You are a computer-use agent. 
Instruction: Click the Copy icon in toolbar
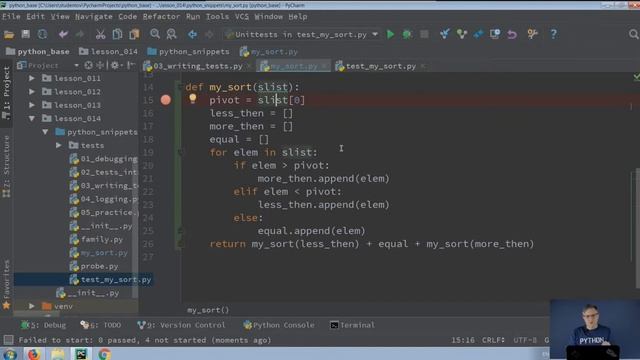pyautogui.click(x=117, y=34)
